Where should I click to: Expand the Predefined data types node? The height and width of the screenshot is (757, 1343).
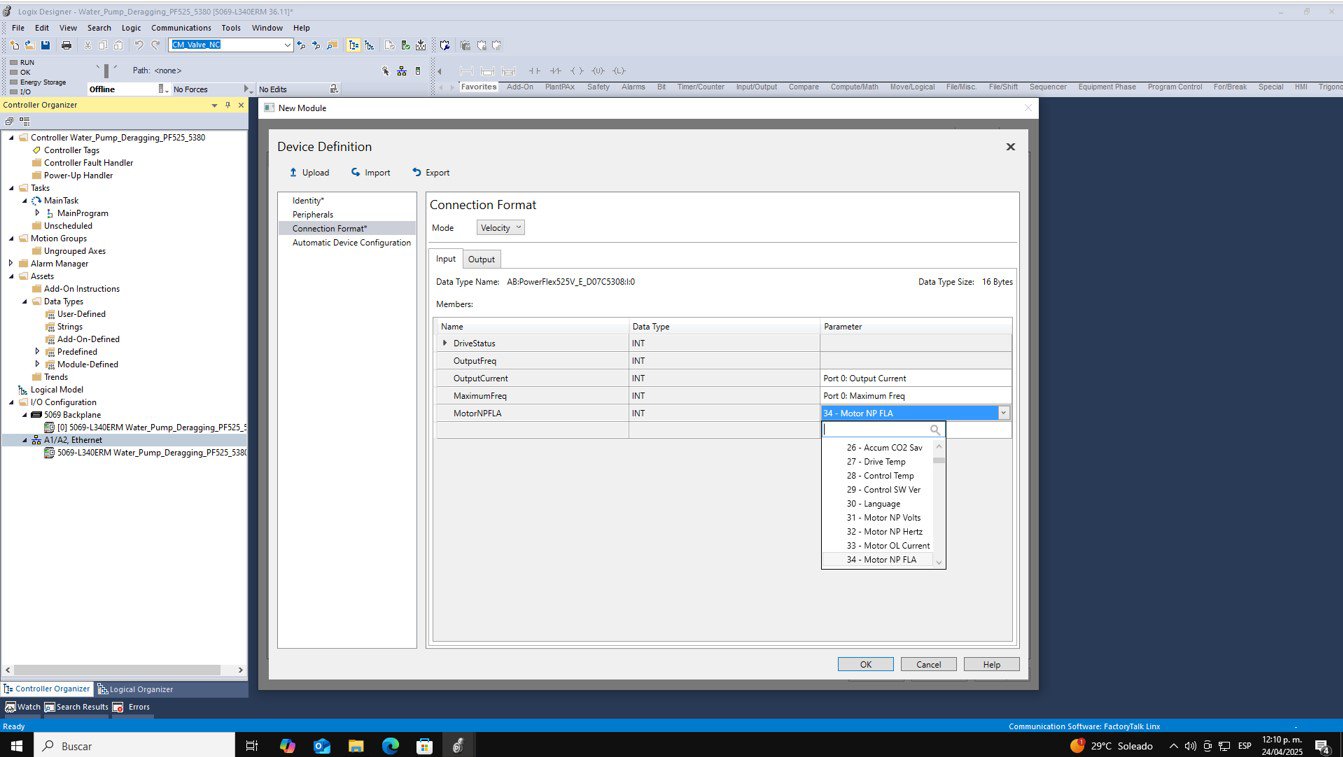38,352
